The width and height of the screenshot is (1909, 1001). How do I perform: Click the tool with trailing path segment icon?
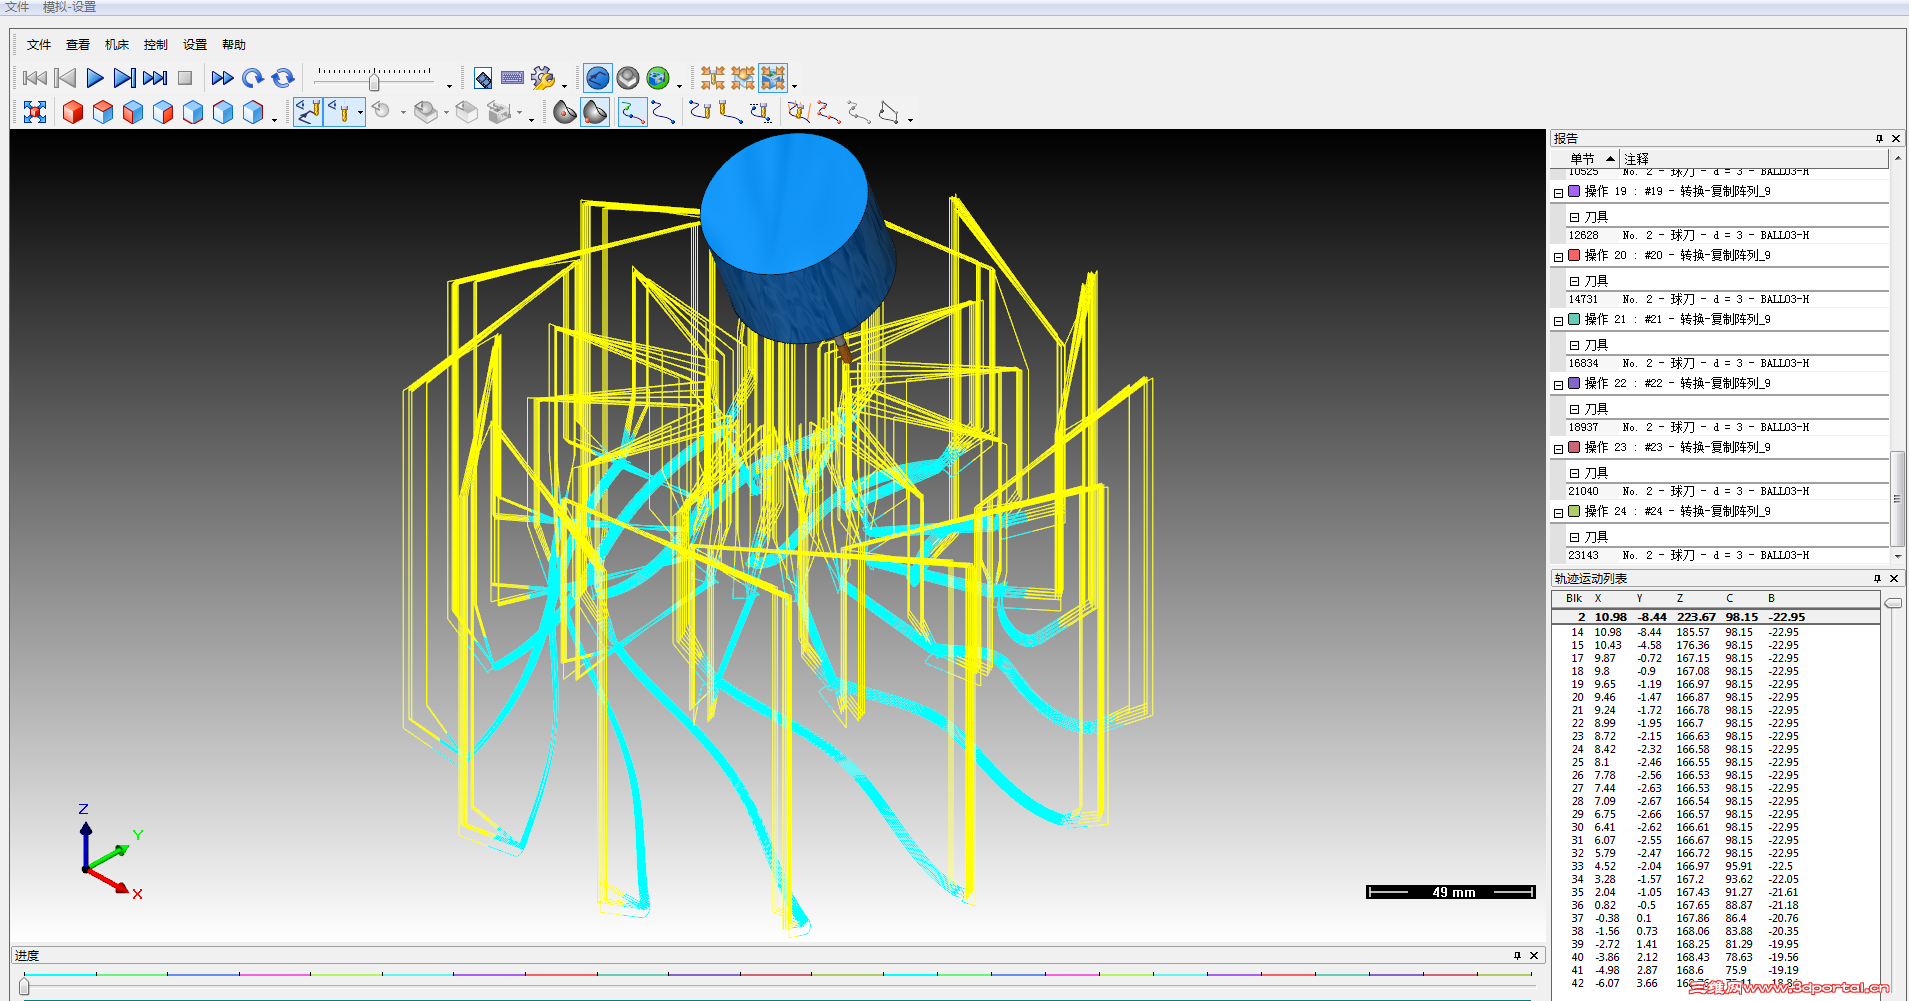(x=730, y=112)
